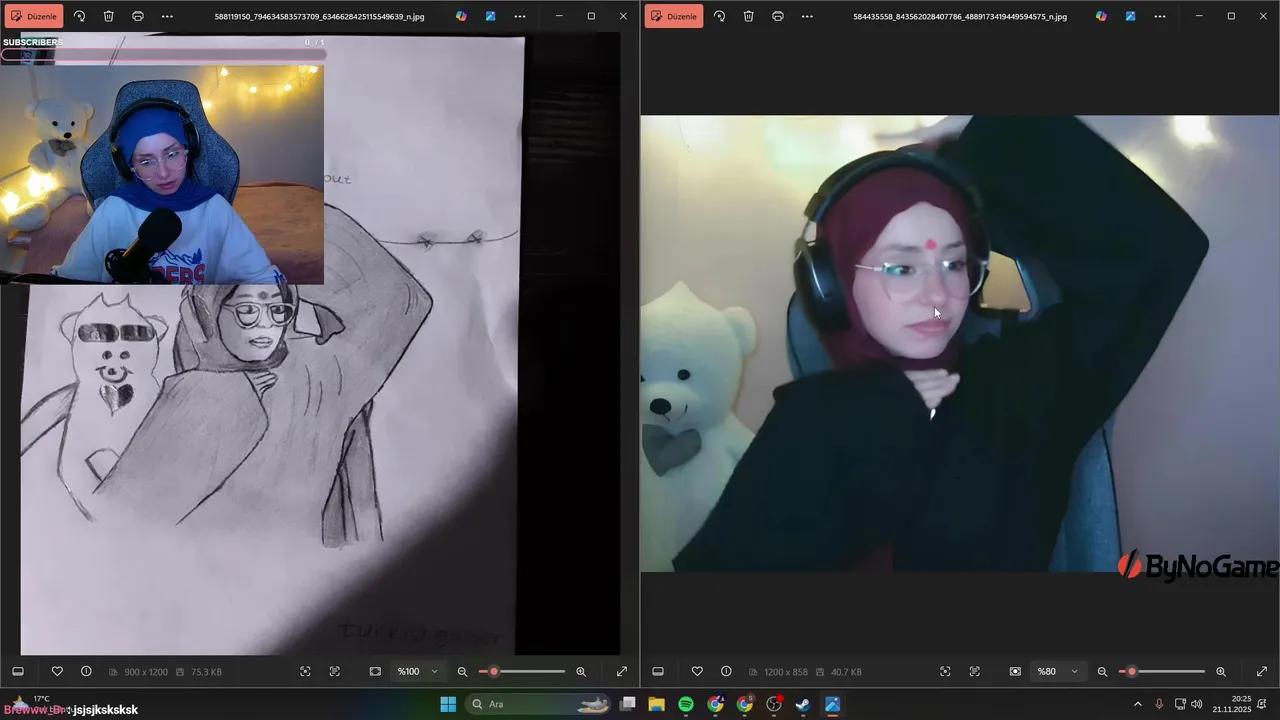Click microphone icon in system tray
This screenshot has width=1280, height=720.
point(1159,704)
